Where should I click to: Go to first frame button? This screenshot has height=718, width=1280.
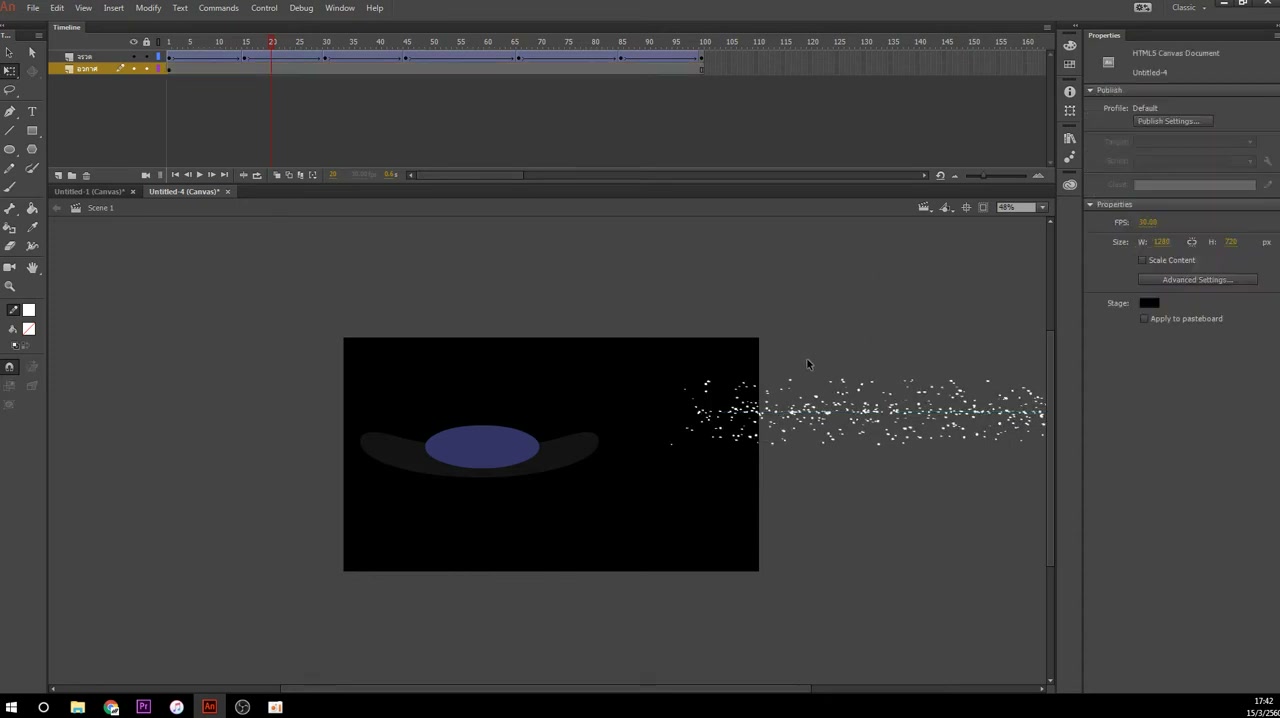(175, 175)
